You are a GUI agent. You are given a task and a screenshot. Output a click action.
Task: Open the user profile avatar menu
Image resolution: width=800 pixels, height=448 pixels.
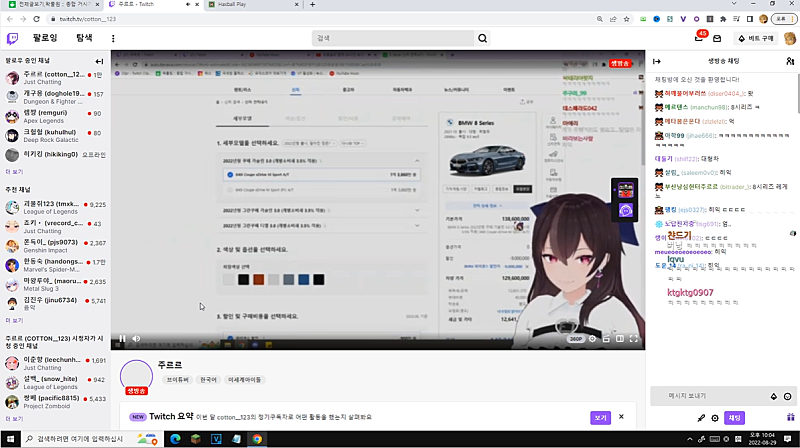pos(790,38)
